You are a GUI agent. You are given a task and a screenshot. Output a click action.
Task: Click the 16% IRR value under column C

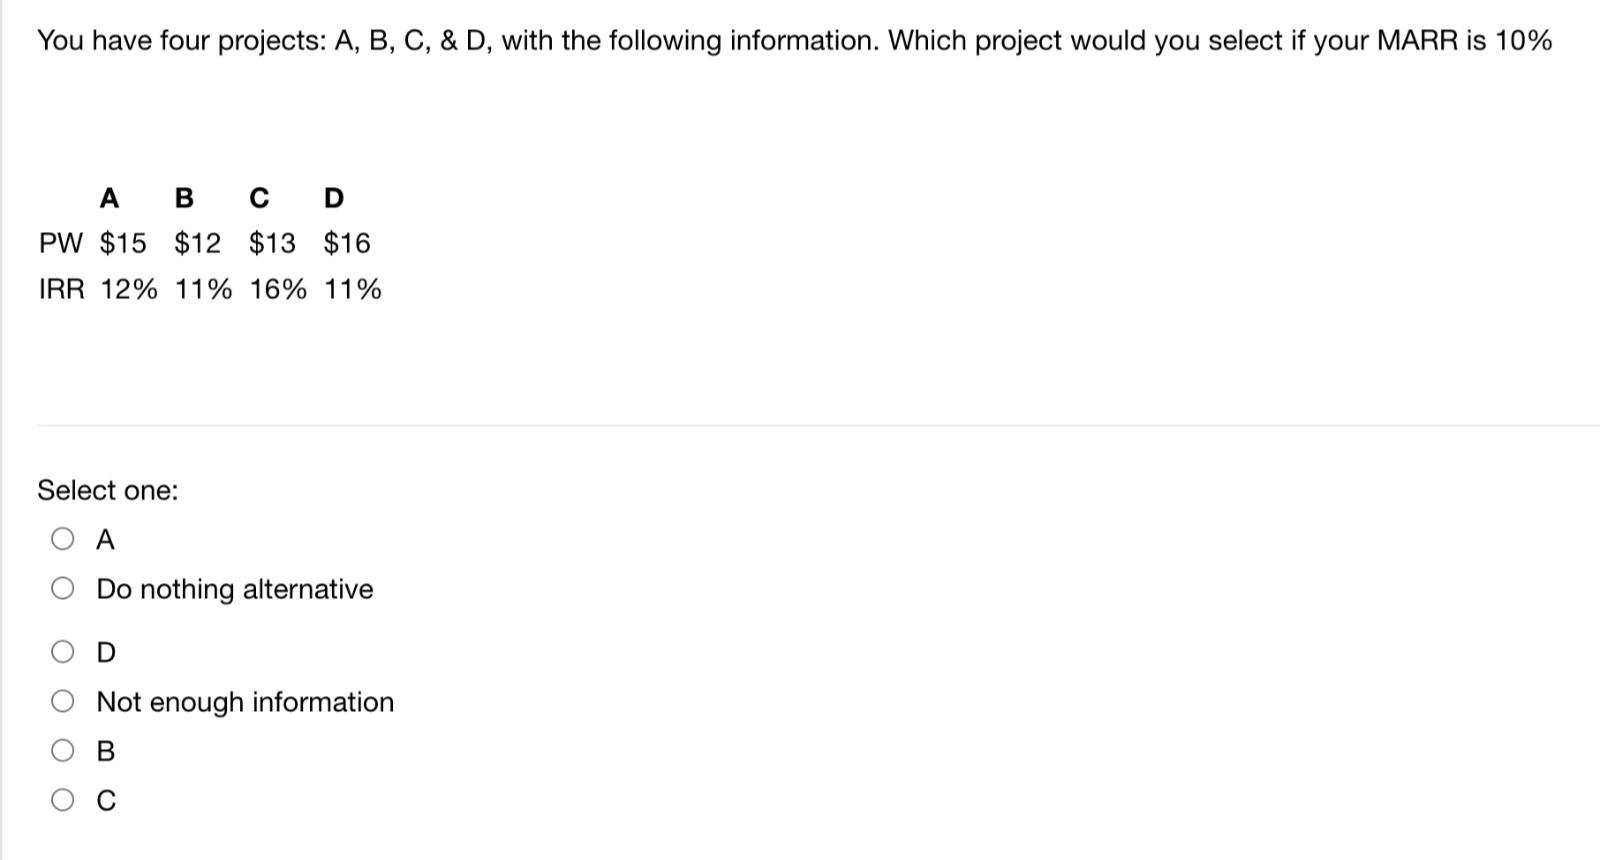click(x=280, y=289)
